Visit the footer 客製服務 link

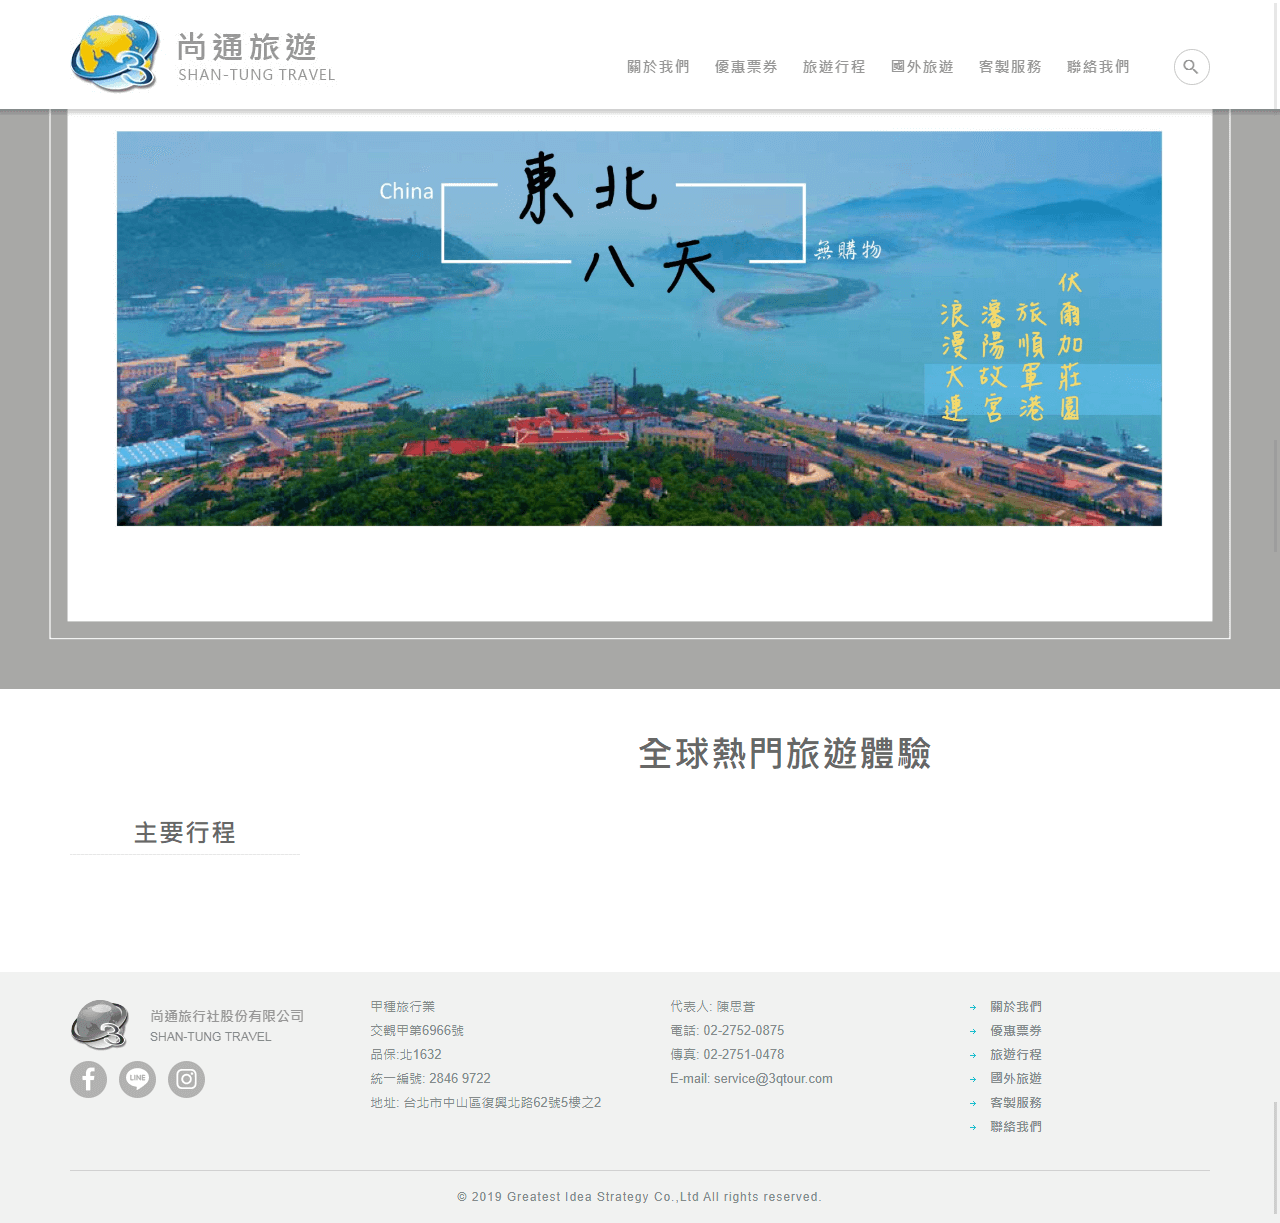pos(1016,1103)
